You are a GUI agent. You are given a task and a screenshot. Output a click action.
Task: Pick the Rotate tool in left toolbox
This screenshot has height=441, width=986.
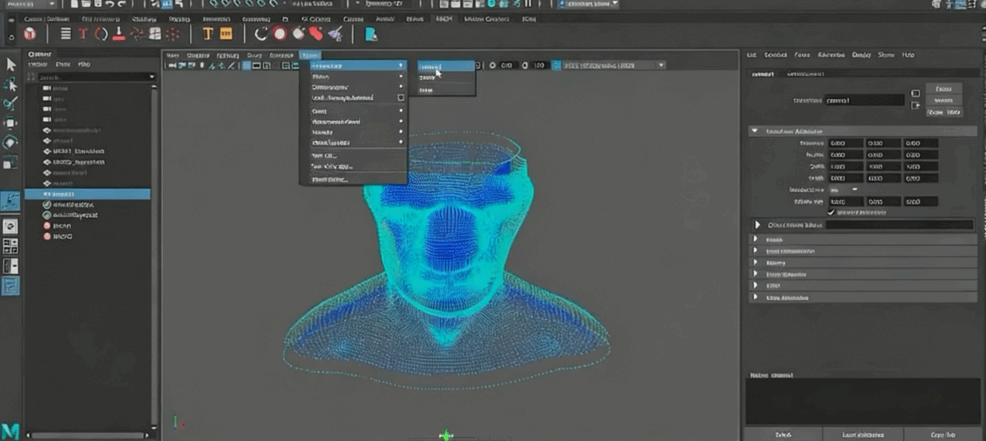(11, 142)
